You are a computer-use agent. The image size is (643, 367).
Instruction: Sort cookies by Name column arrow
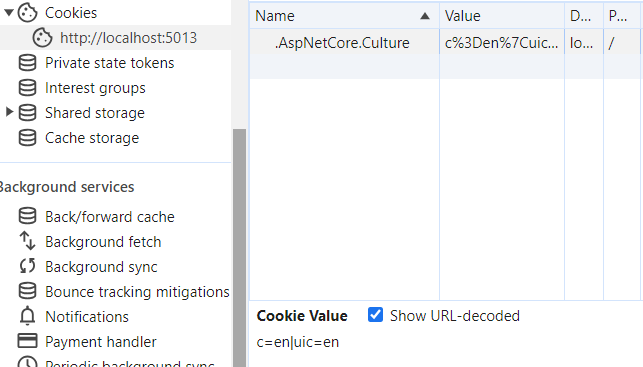[425, 16]
